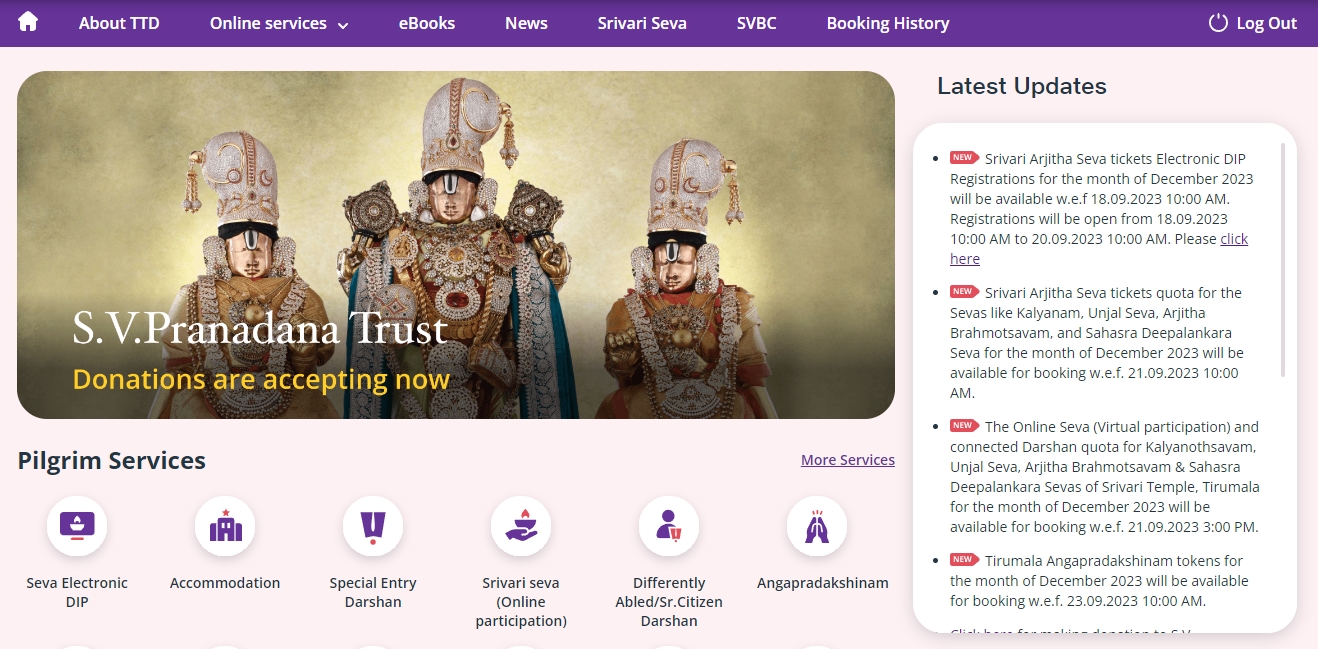Click the NEW badge on Electronic DIP update
This screenshot has width=1318, height=649.
coord(964,158)
